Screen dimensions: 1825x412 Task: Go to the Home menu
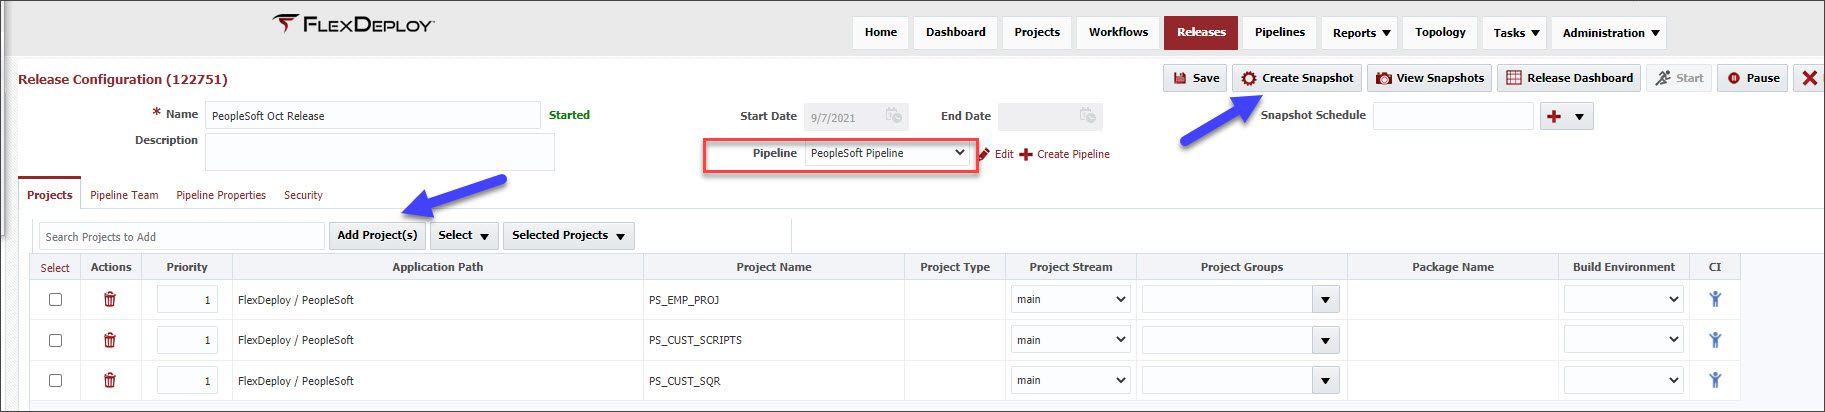[881, 32]
